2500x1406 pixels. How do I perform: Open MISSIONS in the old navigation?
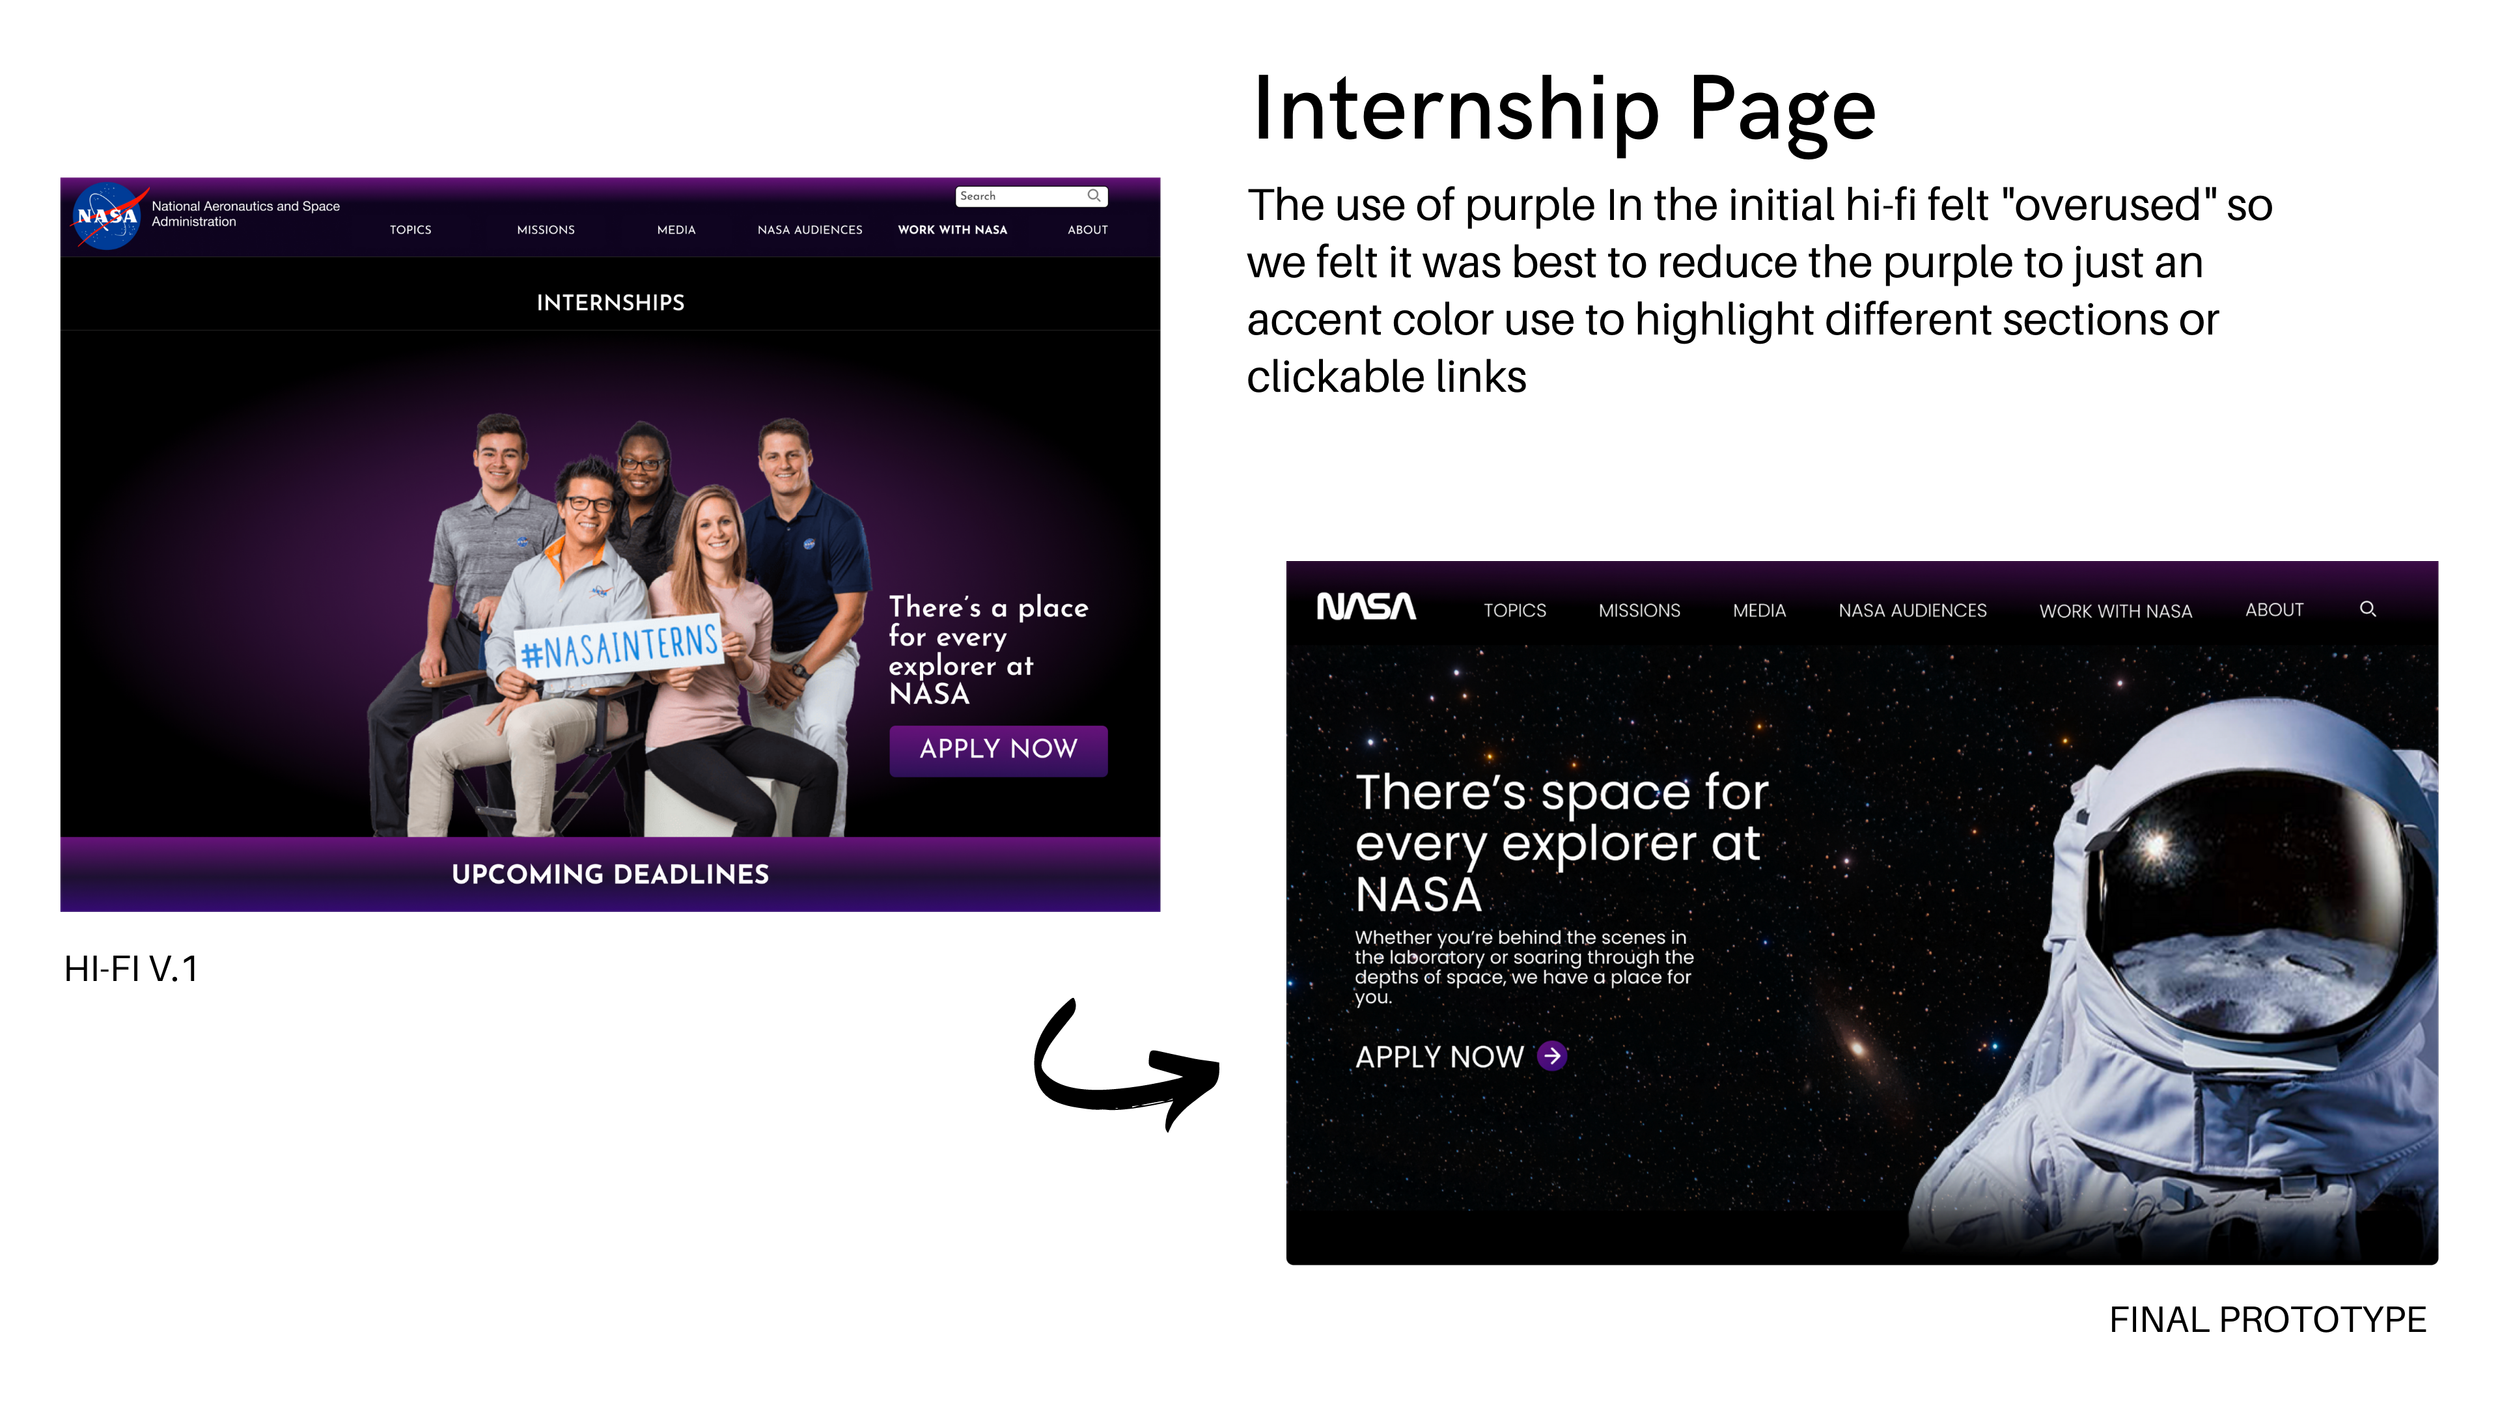point(546,230)
